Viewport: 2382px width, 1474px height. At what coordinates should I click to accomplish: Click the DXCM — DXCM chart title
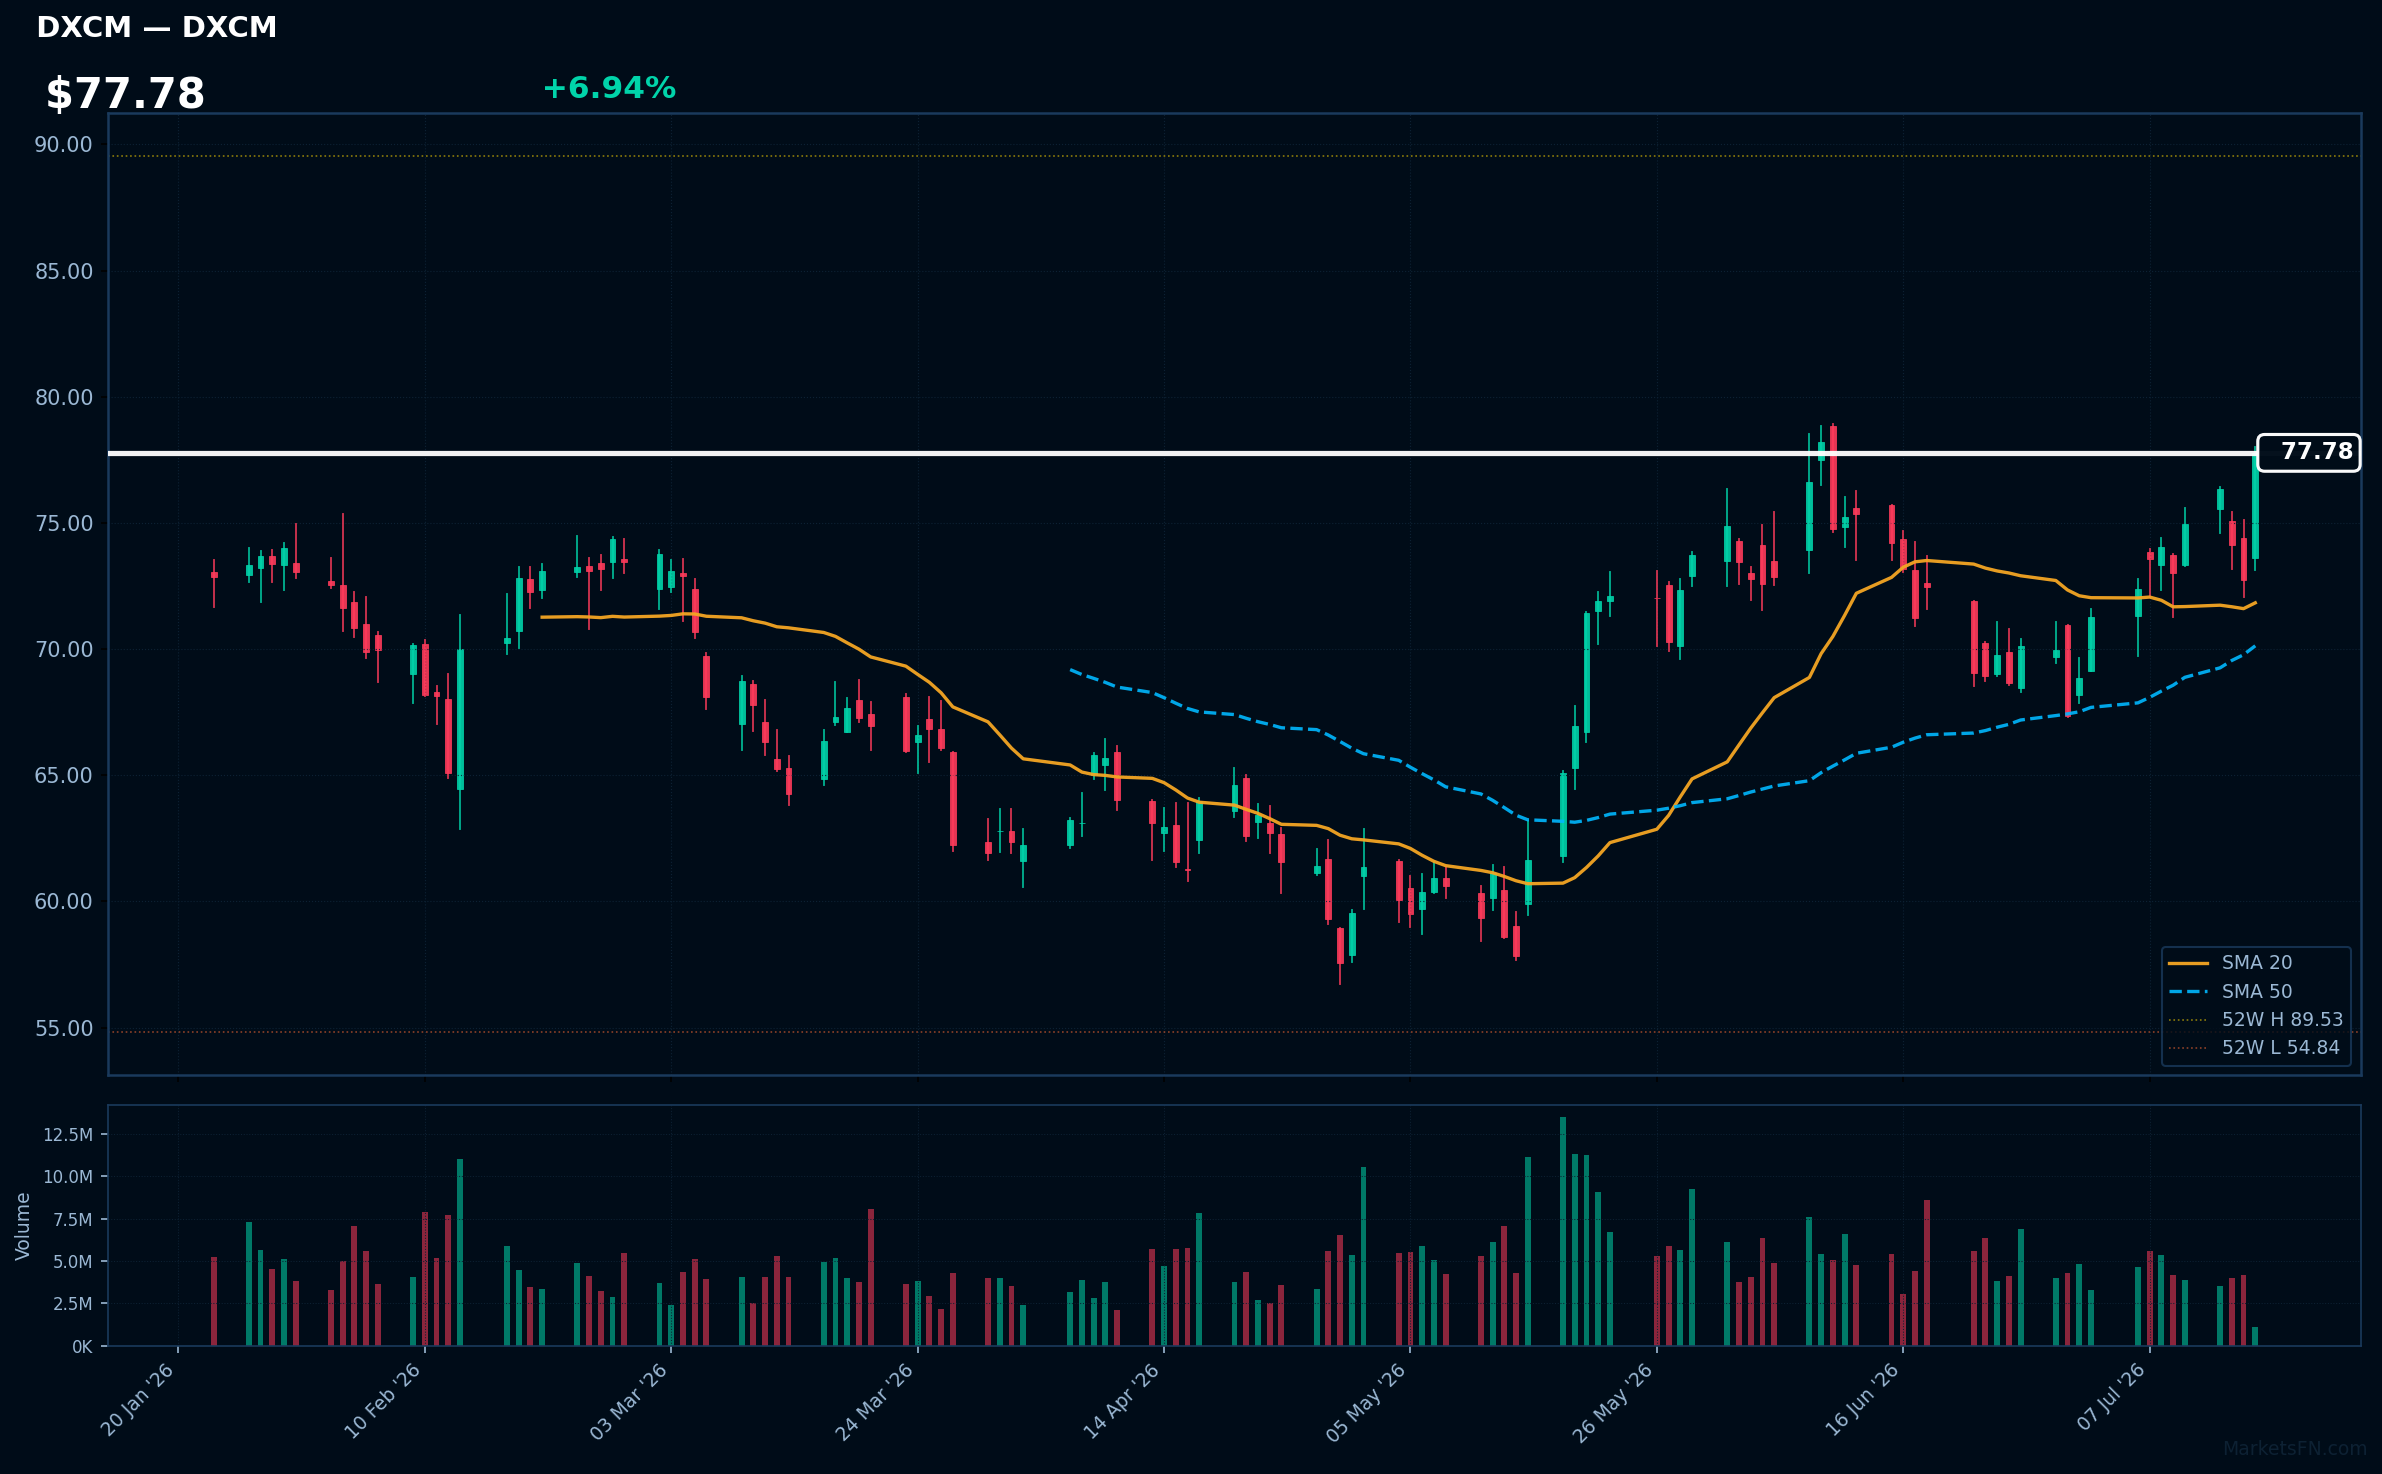pyautogui.click(x=156, y=27)
